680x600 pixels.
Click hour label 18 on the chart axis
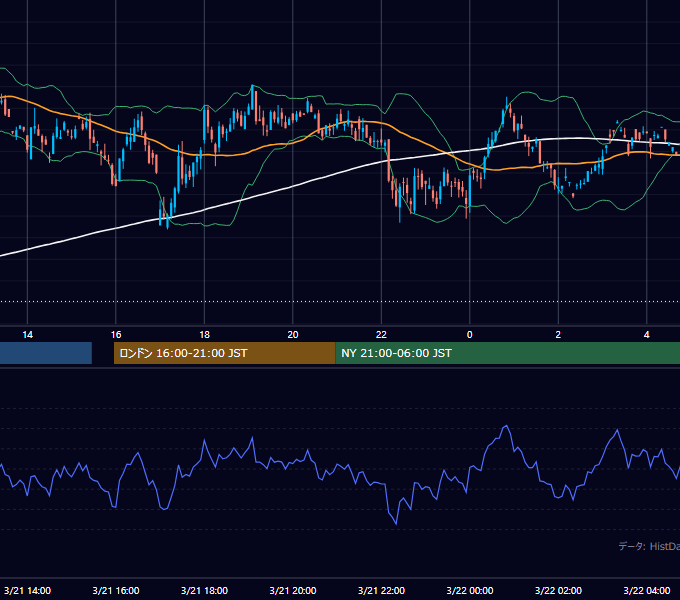204,335
